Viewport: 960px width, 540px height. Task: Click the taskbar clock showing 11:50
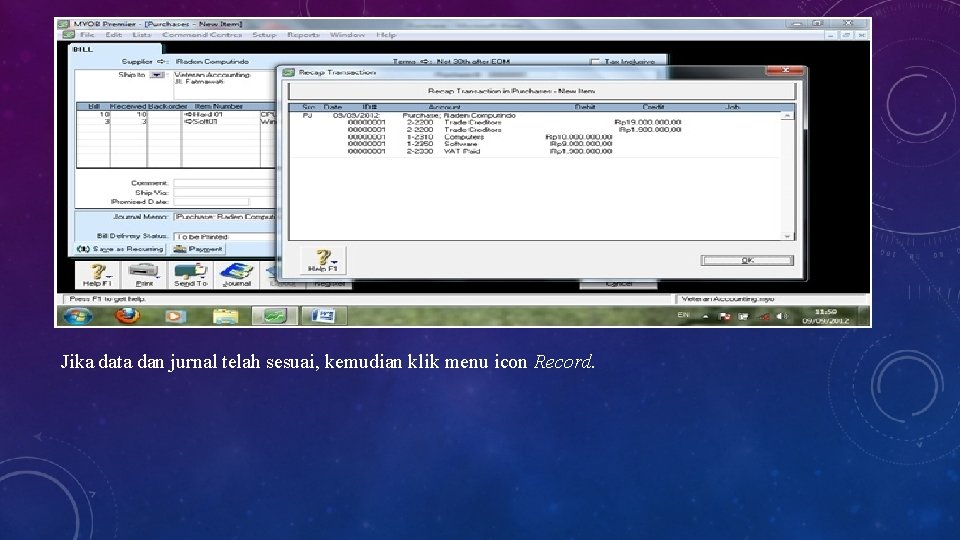pos(825,316)
